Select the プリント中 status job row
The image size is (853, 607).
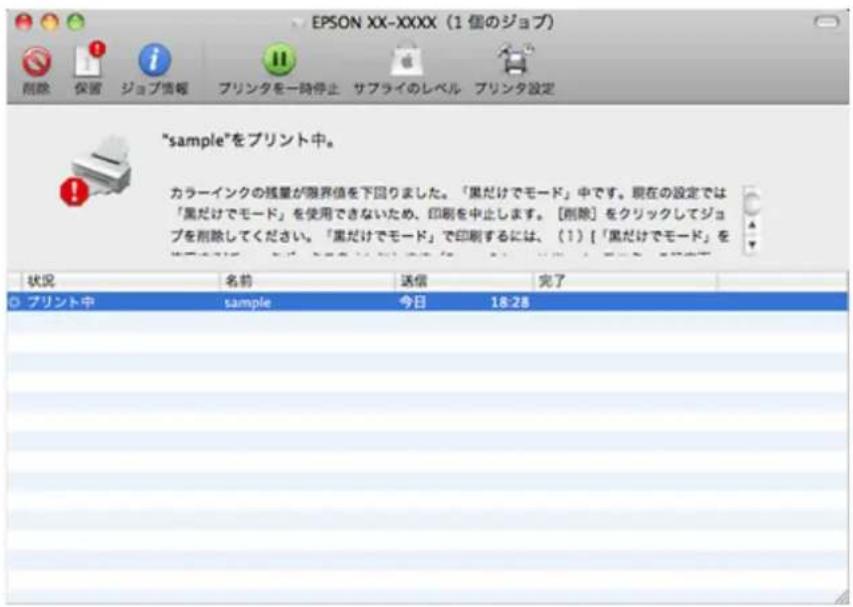click(427, 302)
